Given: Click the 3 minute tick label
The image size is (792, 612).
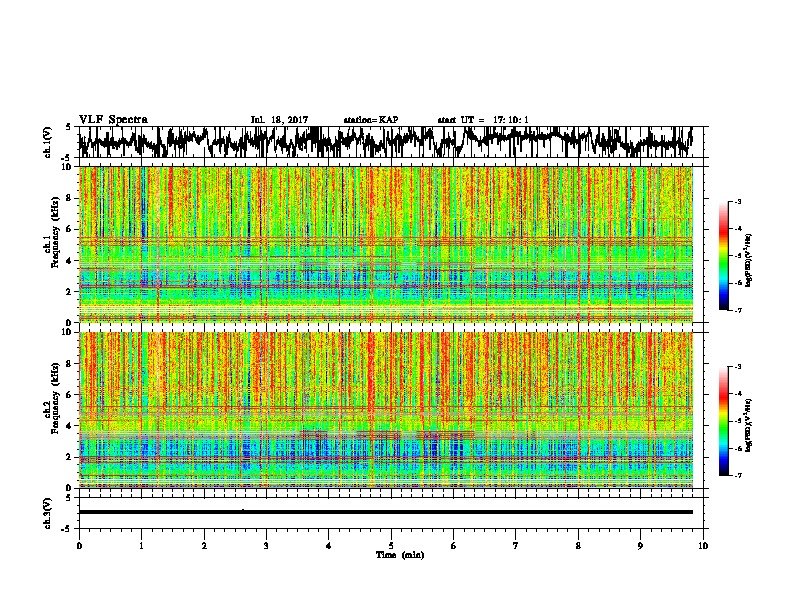Looking at the screenshot, I should point(266,546).
